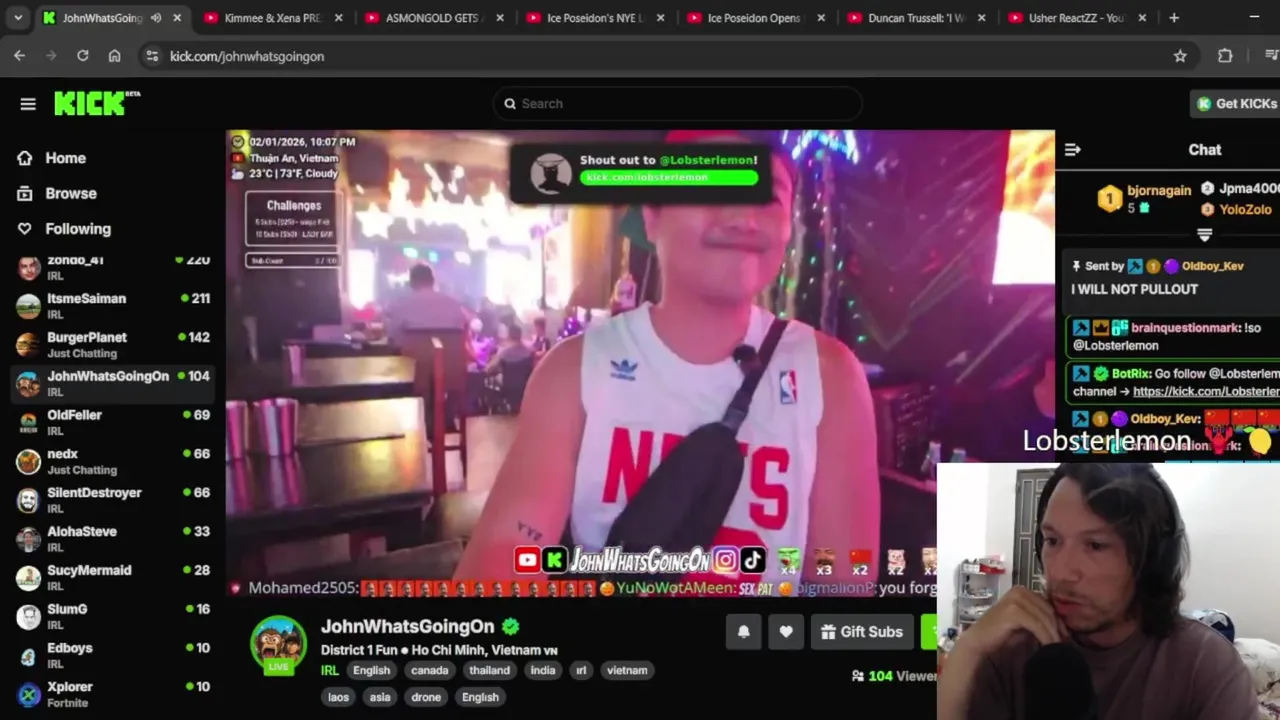This screenshot has width=1280, height=720.
Task: Select the thailand tag
Action: (489, 671)
